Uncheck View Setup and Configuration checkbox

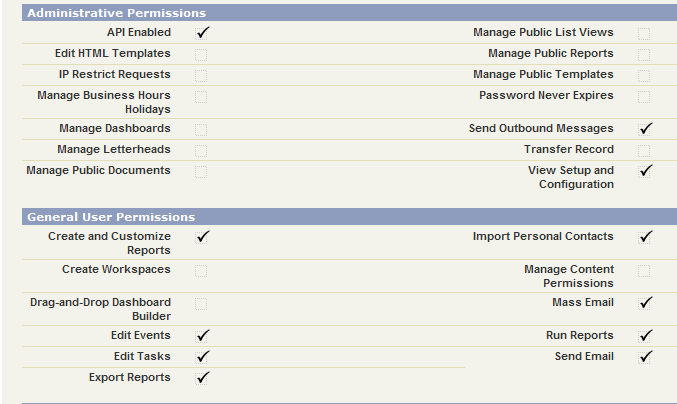click(x=644, y=172)
